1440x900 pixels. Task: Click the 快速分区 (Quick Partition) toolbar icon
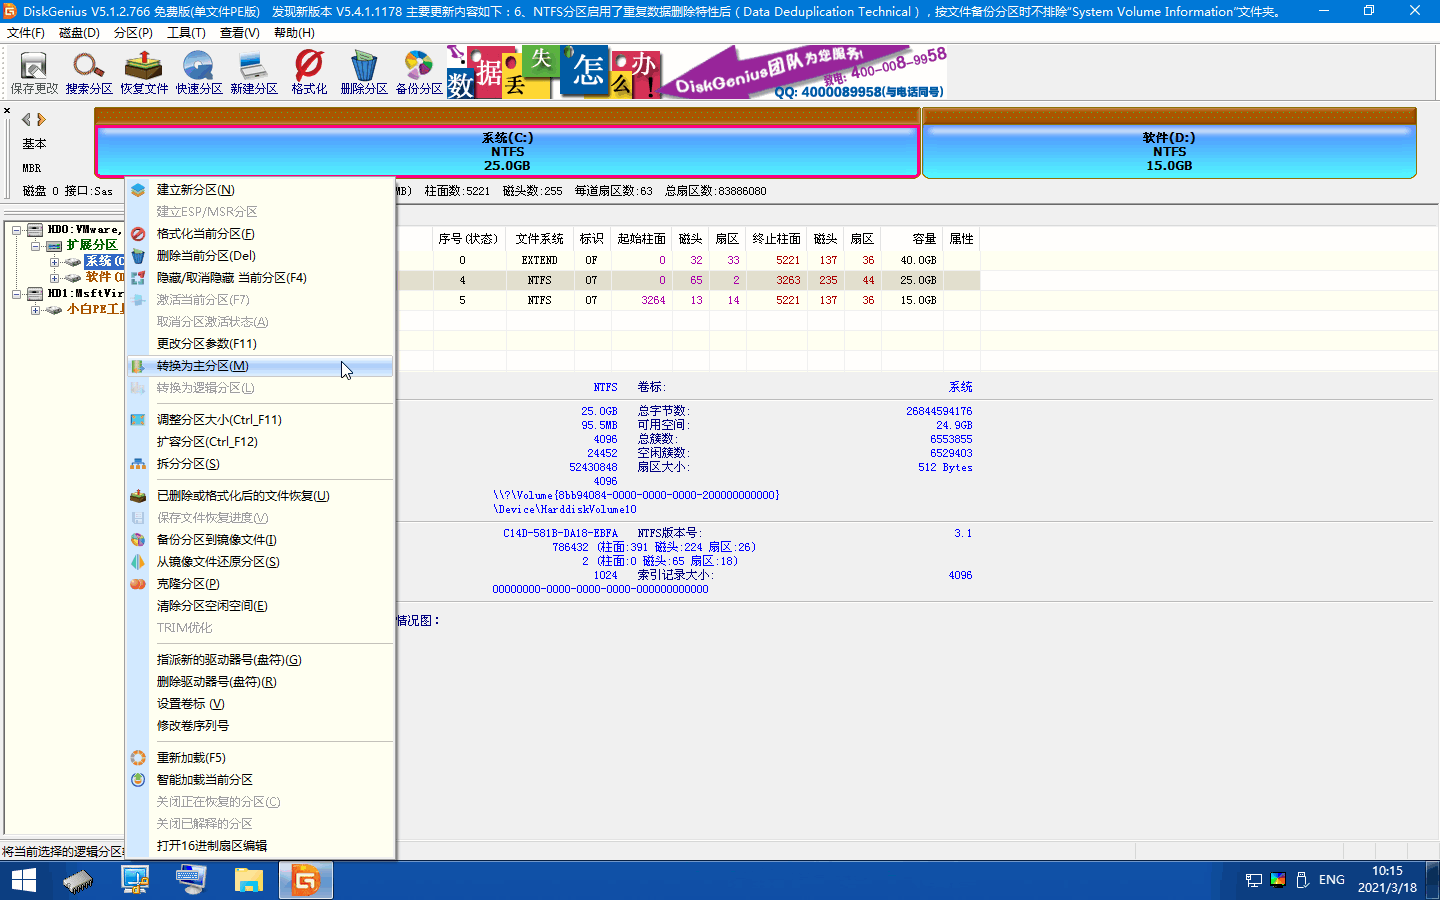pyautogui.click(x=199, y=73)
